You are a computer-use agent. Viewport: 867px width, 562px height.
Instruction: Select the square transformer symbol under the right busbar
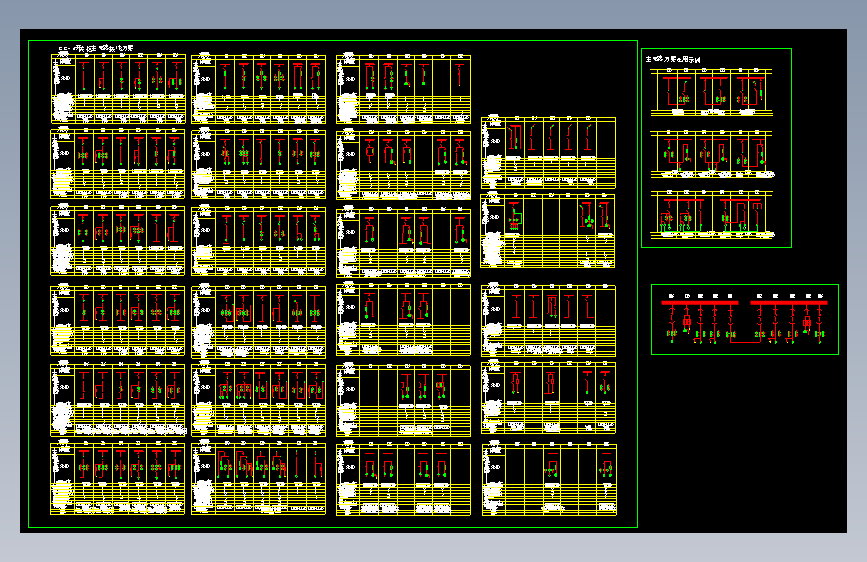pos(807,322)
